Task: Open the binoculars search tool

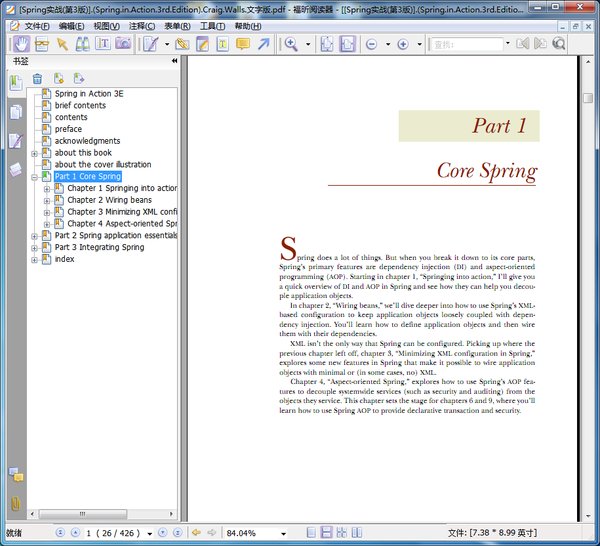Action: tap(82, 44)
